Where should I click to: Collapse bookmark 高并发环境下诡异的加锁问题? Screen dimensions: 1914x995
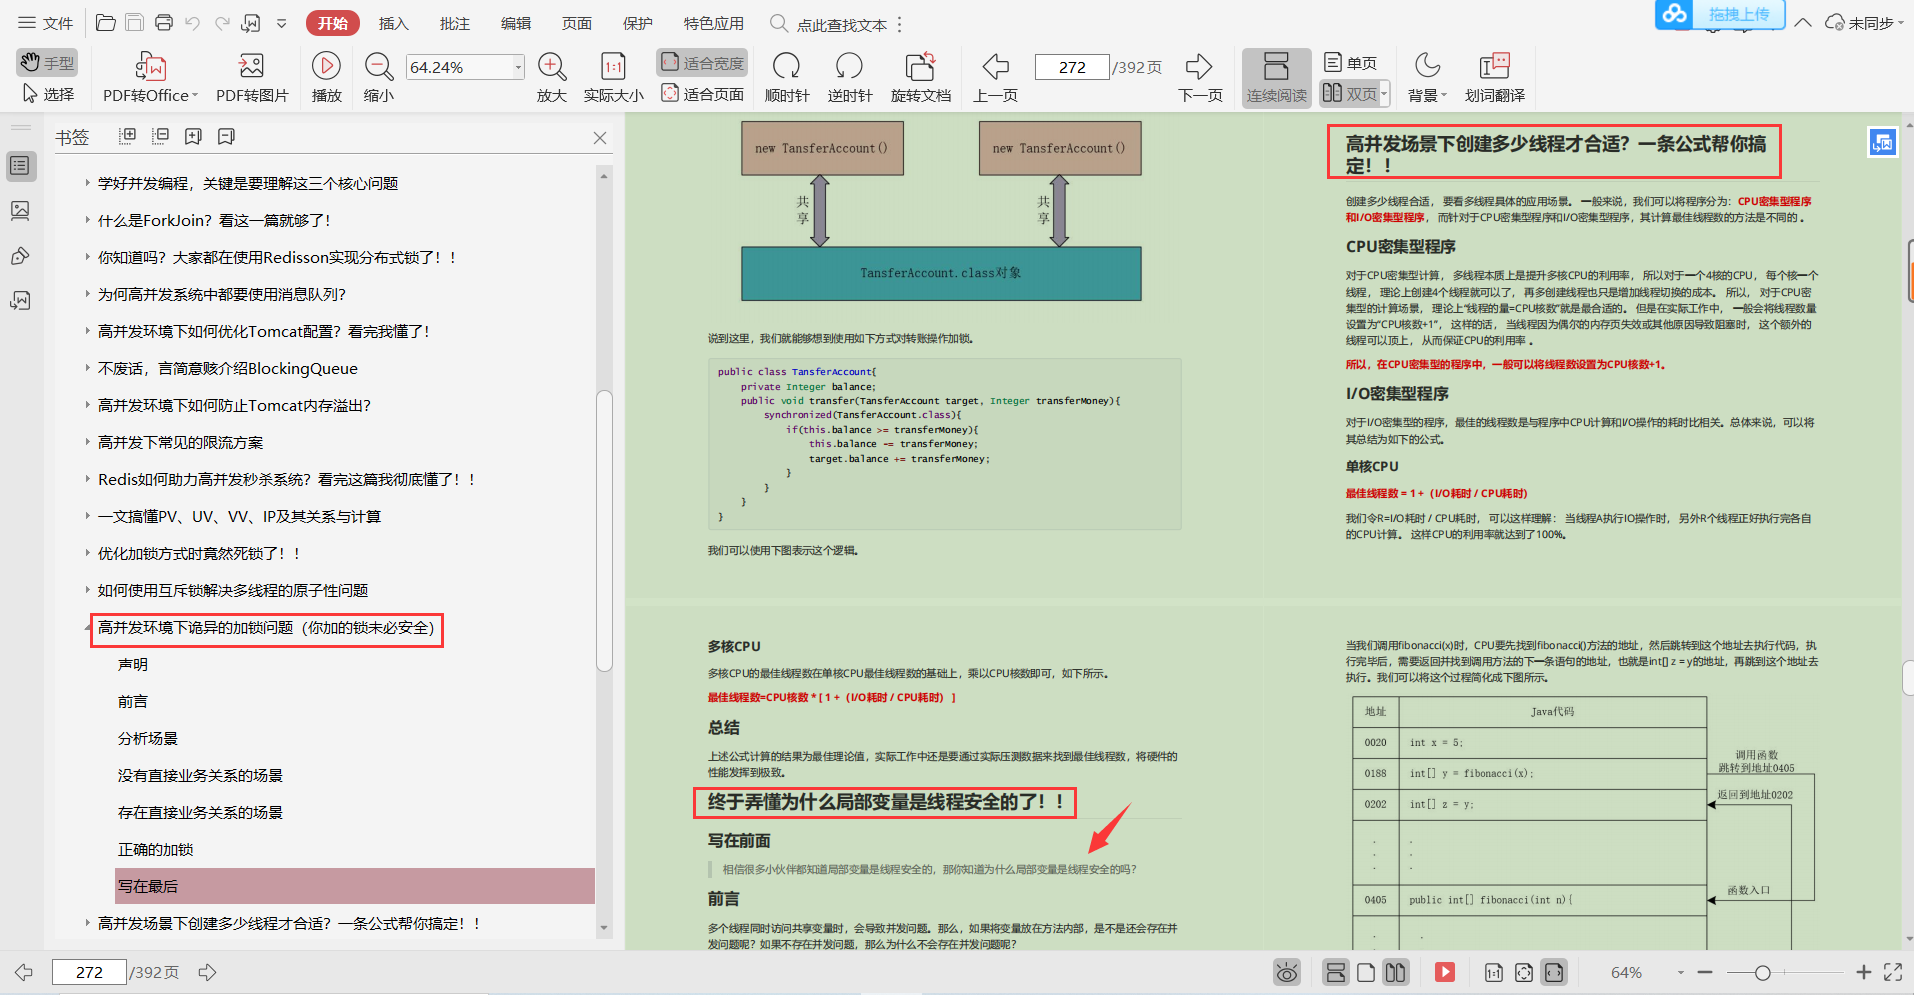coord(87,628)
